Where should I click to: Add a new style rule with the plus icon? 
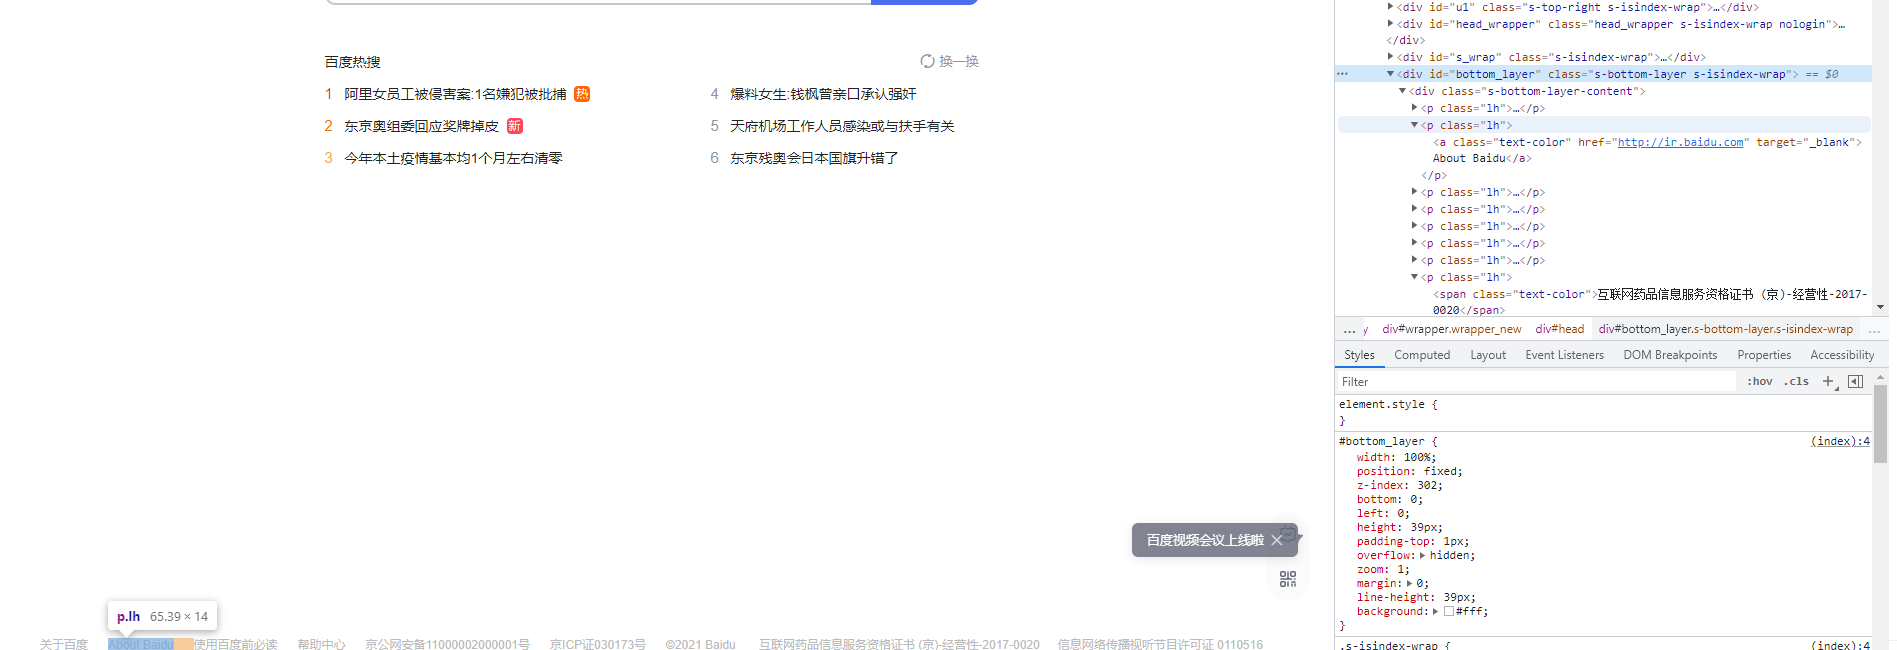tap(1829, 381)
